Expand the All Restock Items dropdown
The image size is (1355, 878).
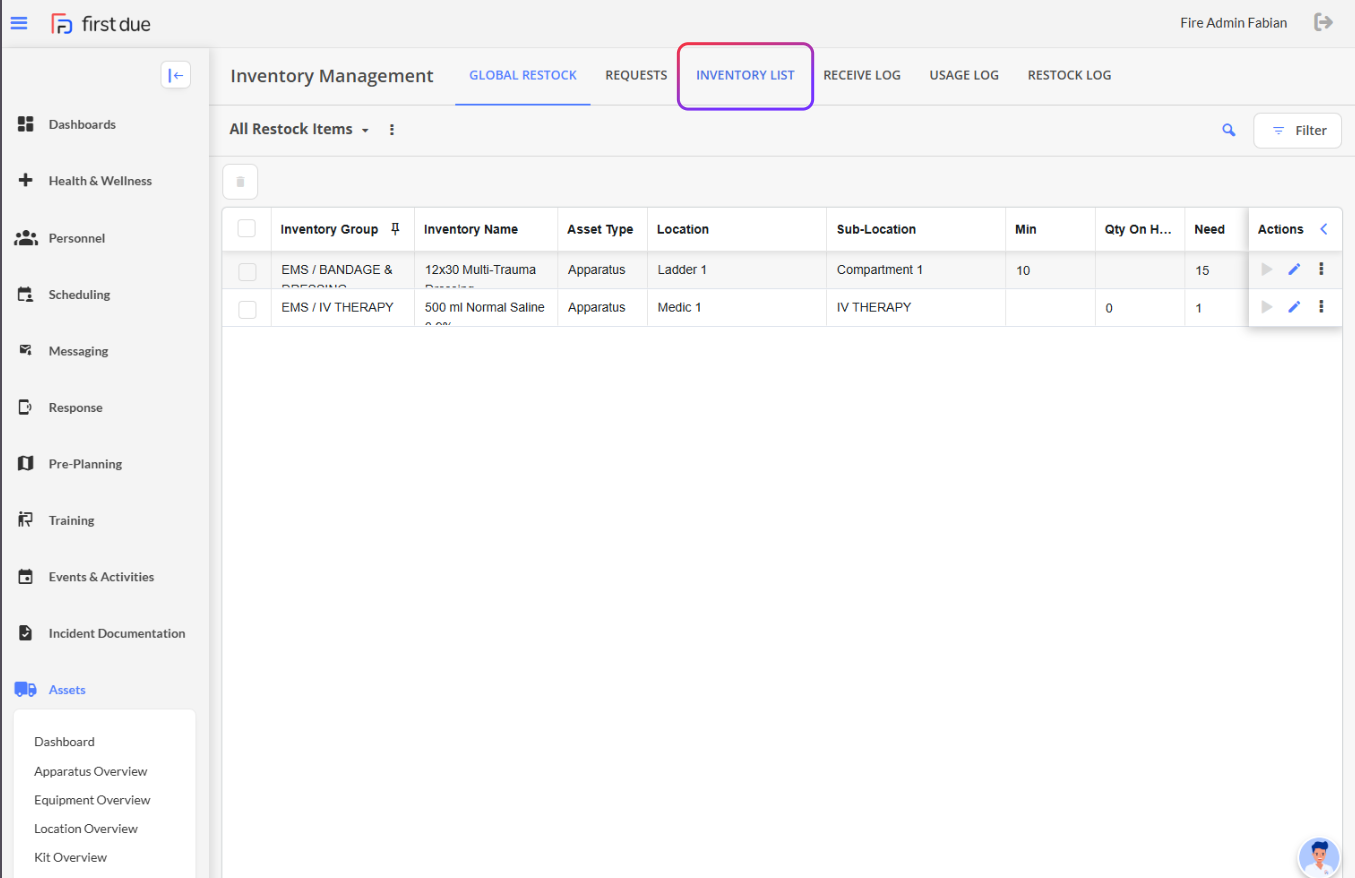point(300,130)
